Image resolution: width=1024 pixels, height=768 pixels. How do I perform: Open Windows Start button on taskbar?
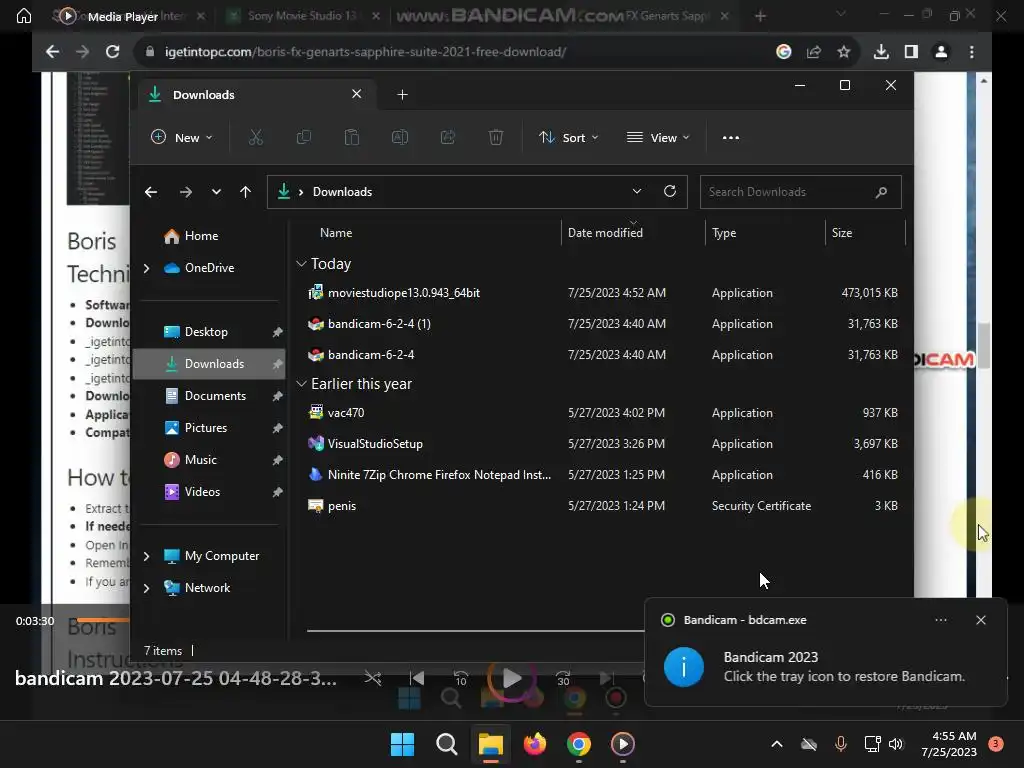point(402,744)
